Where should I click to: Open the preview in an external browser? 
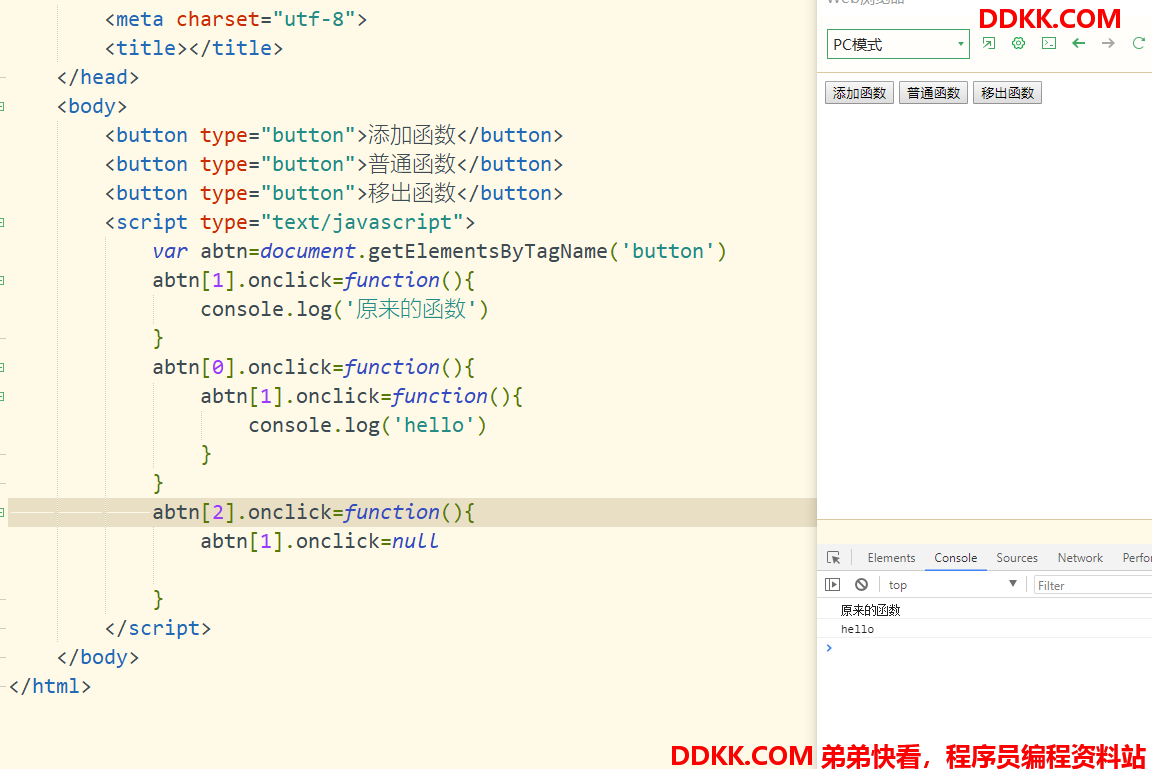pos(989,43)
